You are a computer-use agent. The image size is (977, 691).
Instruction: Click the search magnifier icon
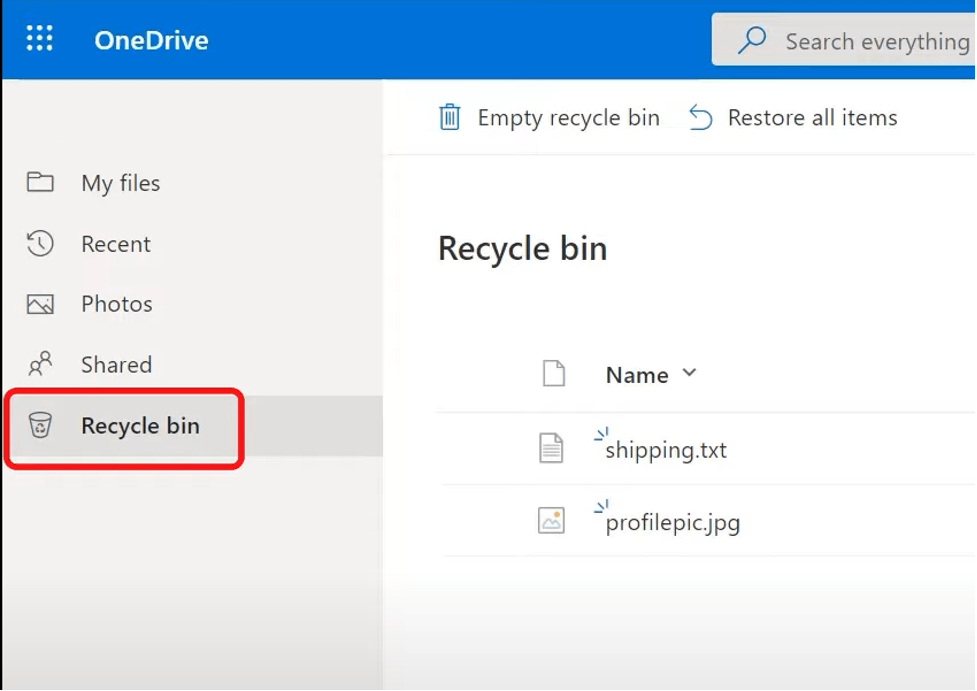[x=751, y=40]
